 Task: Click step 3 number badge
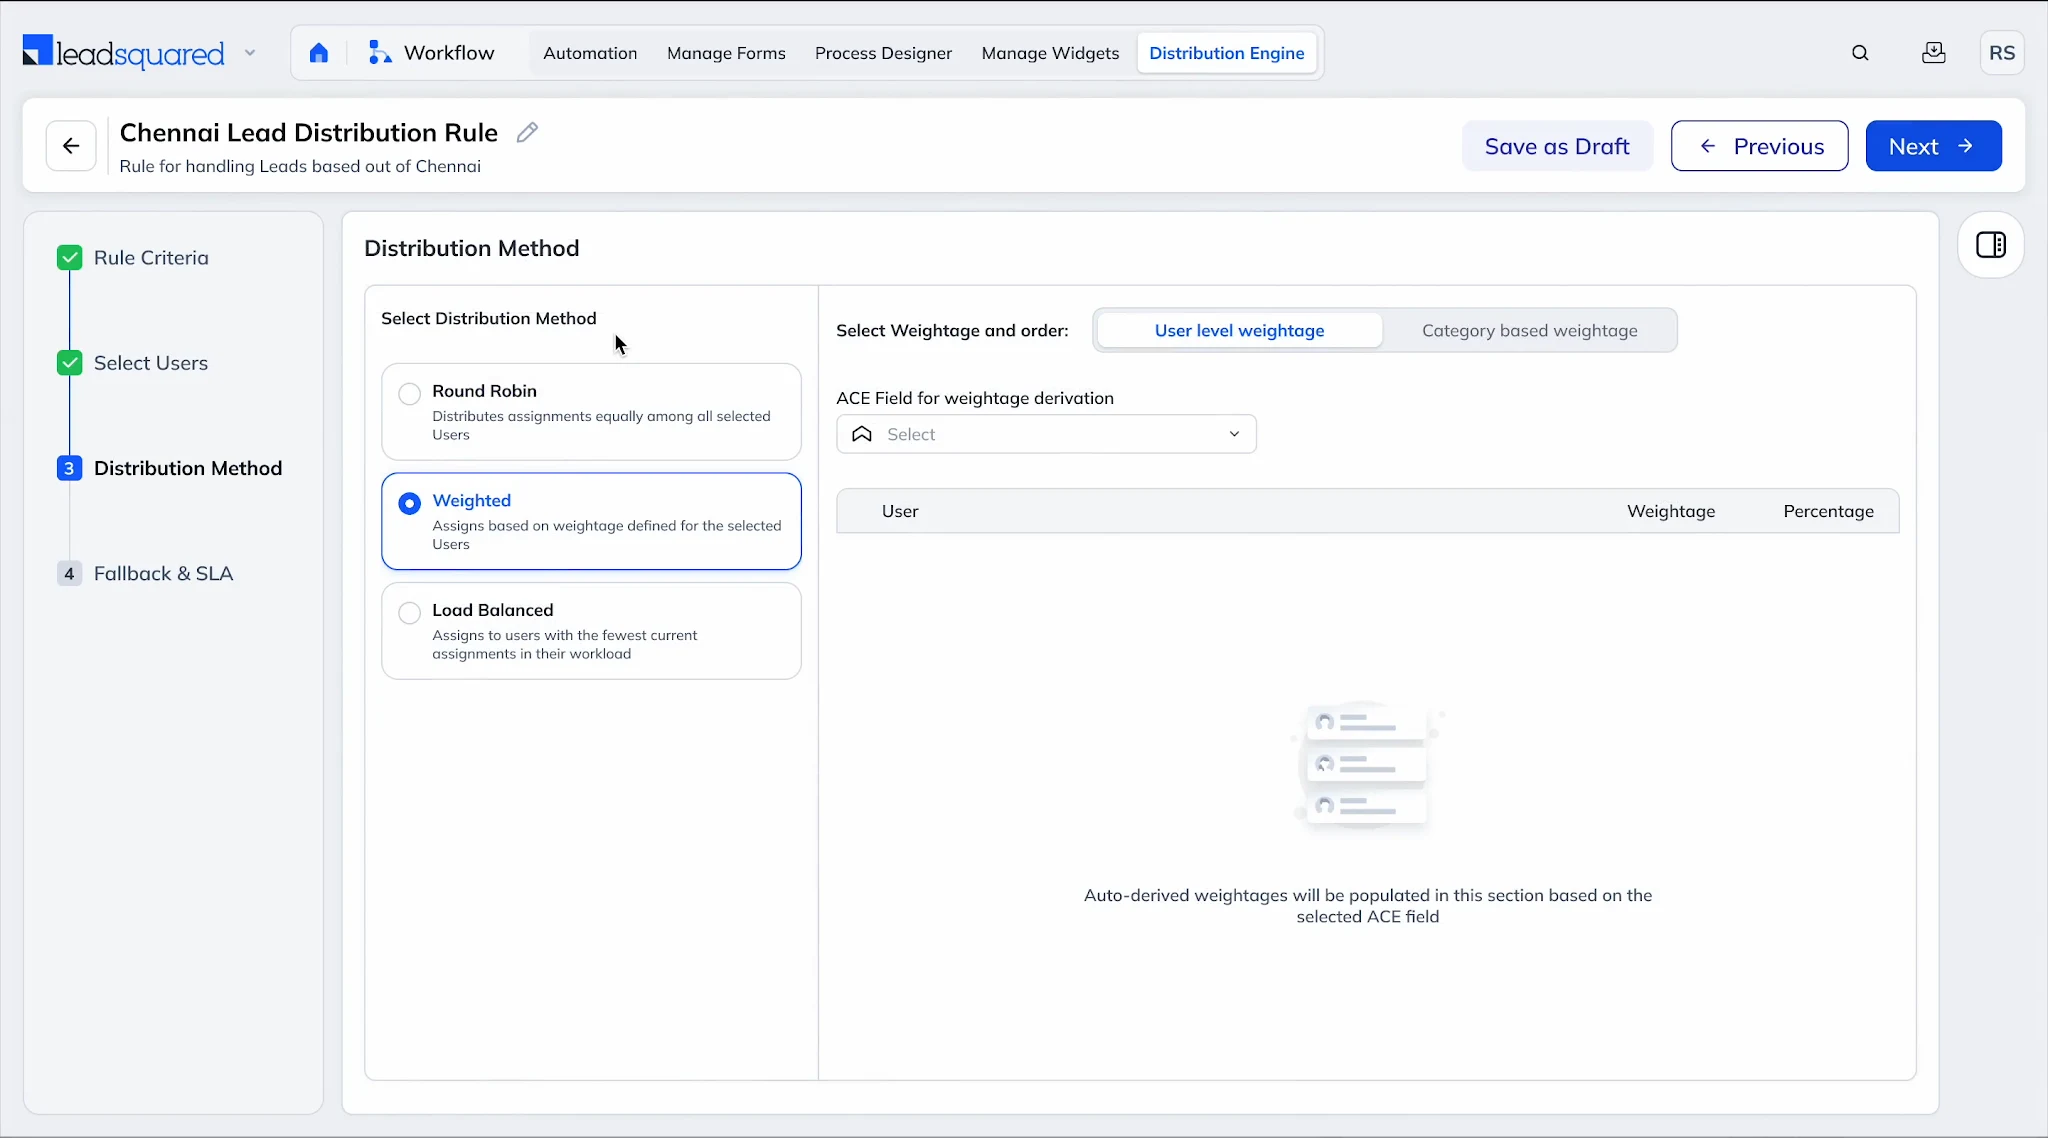(69, 468)
